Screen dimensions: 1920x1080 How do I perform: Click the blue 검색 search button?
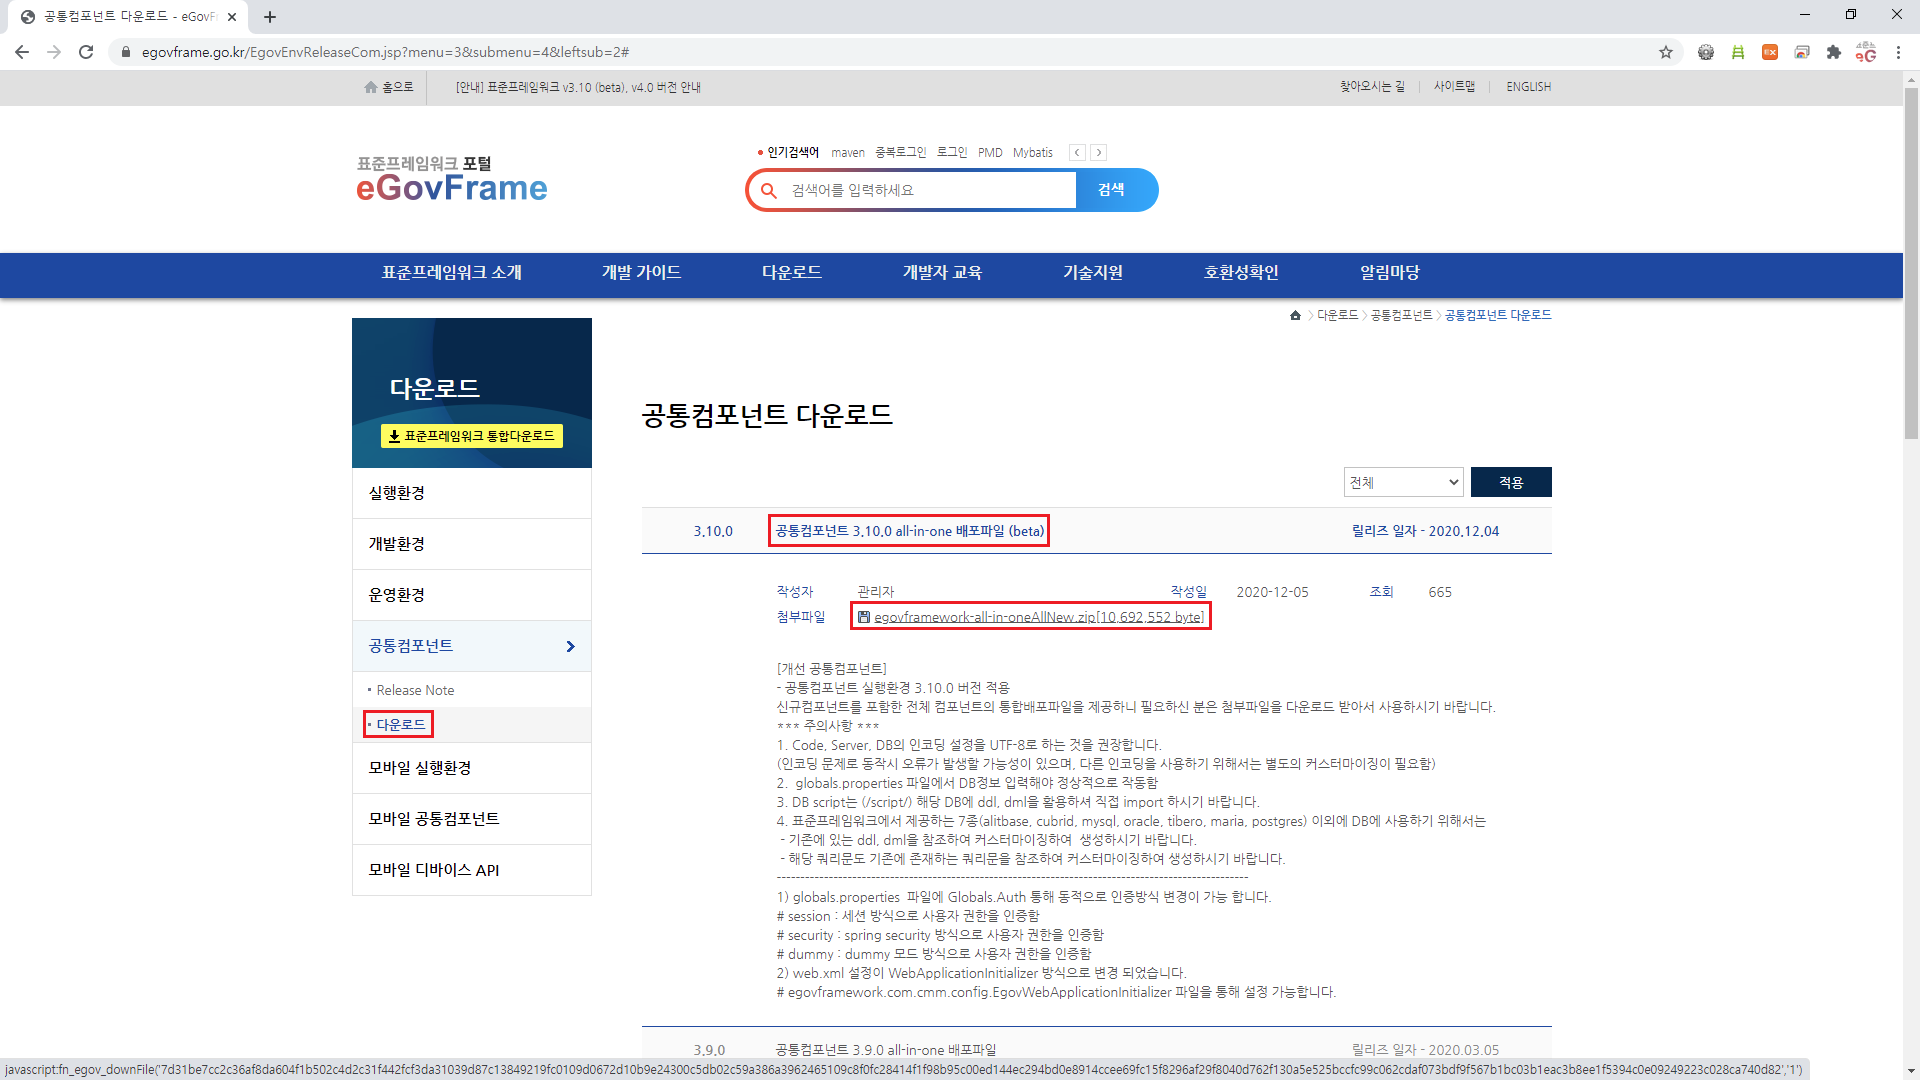coord(1112,190)
